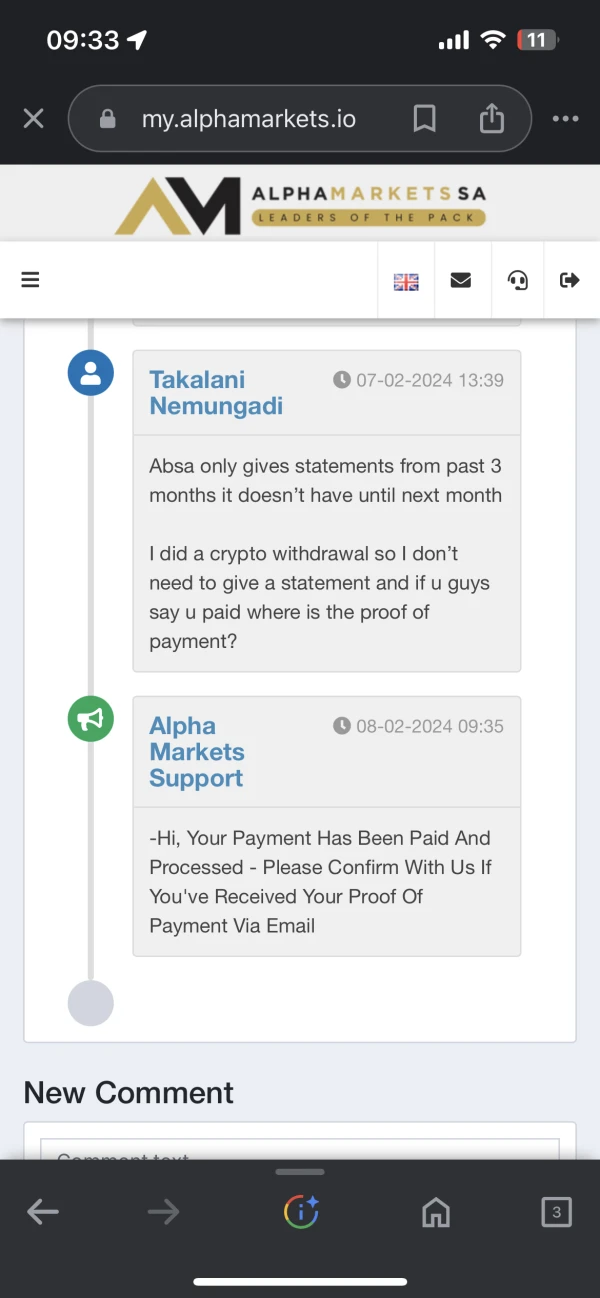Open the support headset icon
600x1298 pixels.
518,281
